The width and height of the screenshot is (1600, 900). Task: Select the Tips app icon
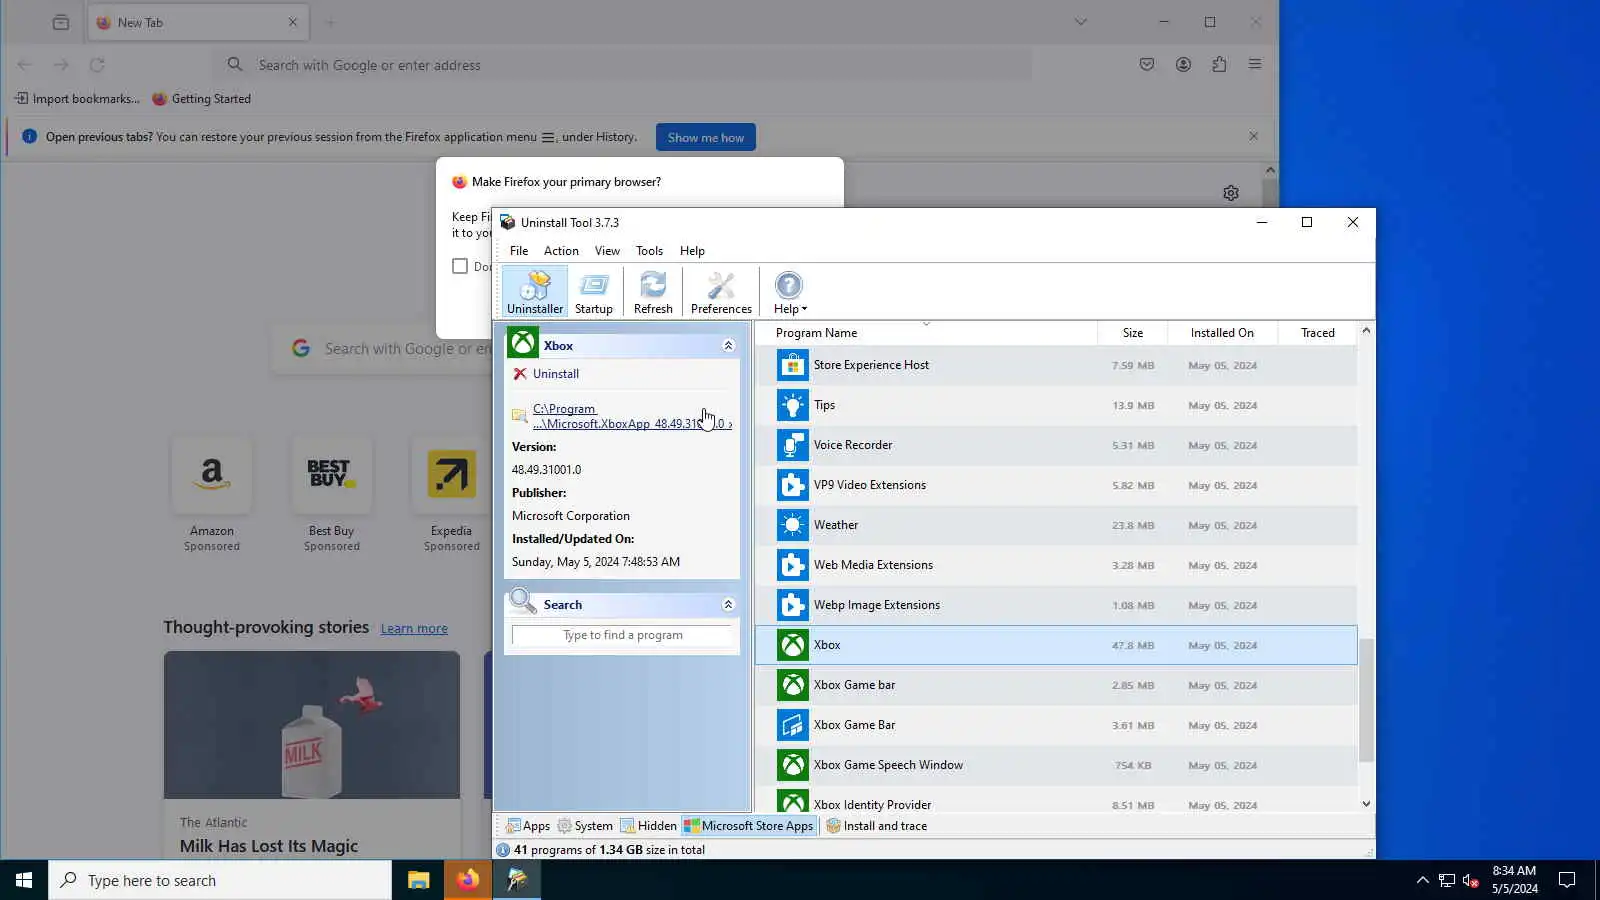click(793, 405)
